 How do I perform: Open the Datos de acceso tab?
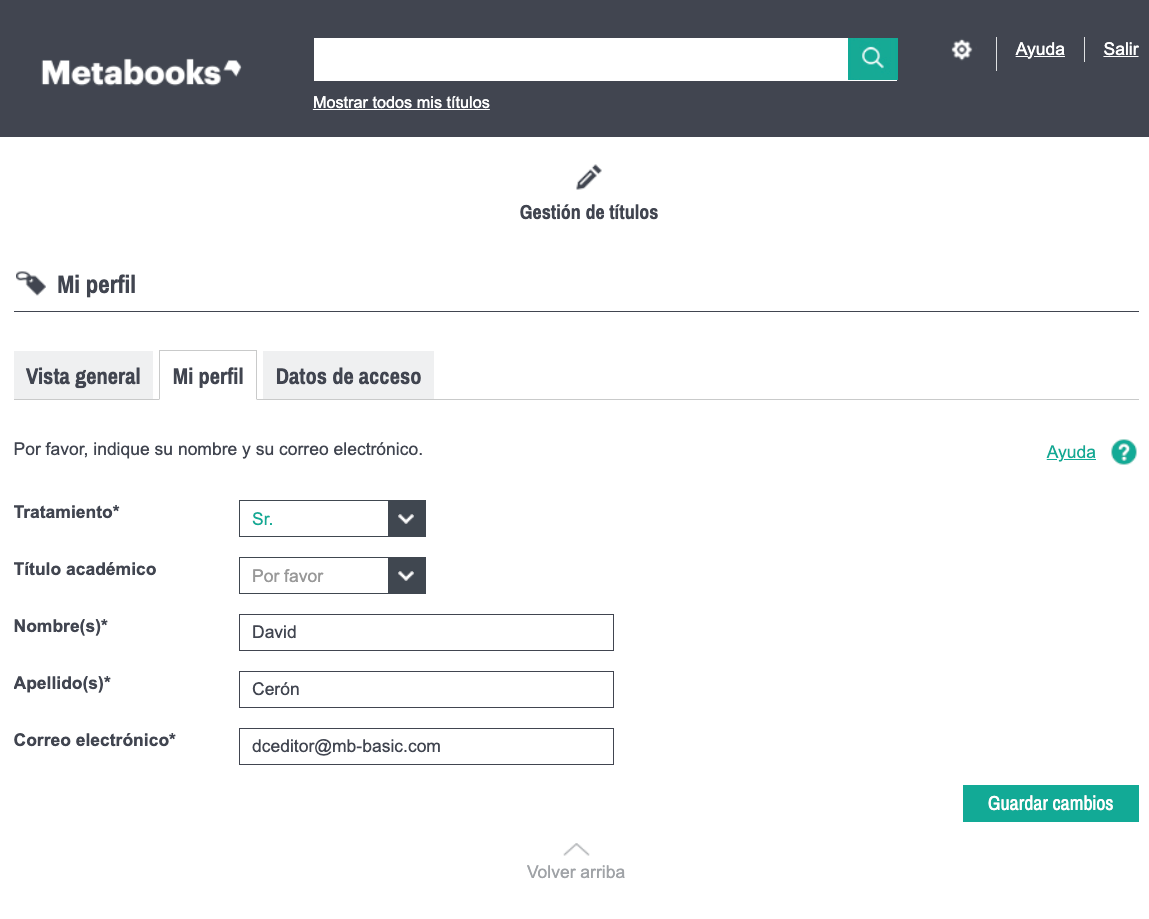[x=348, y=376]
